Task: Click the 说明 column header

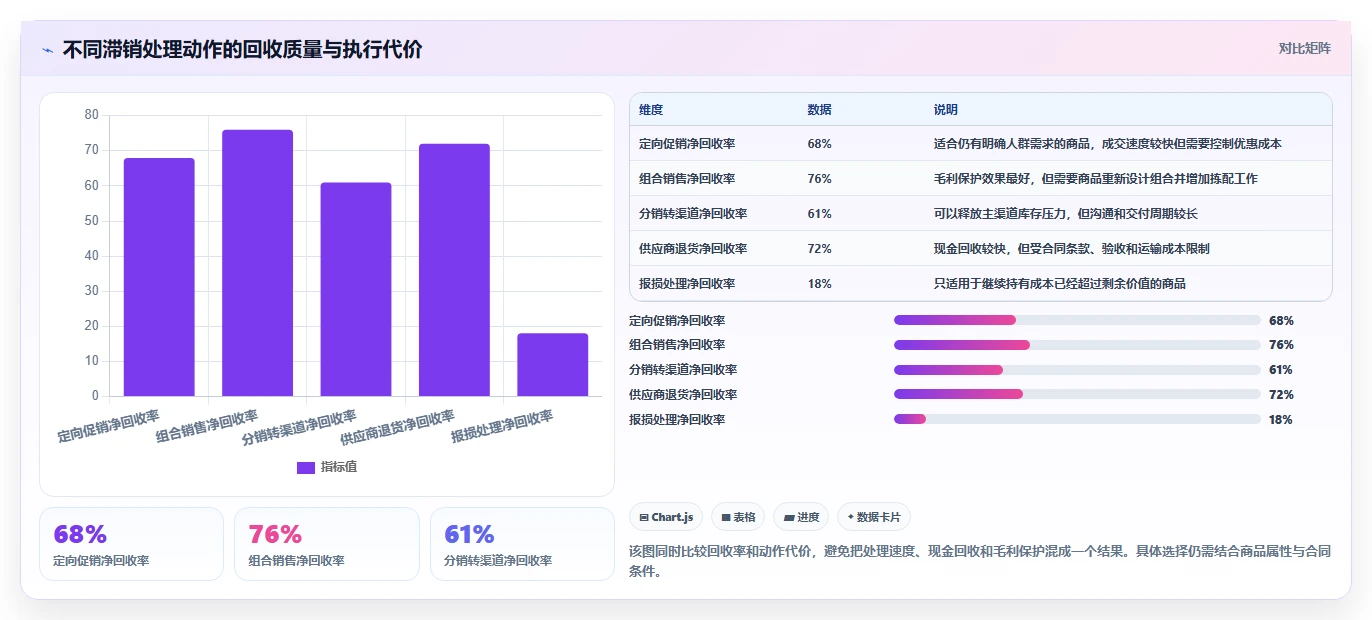Action: [946, 110]
